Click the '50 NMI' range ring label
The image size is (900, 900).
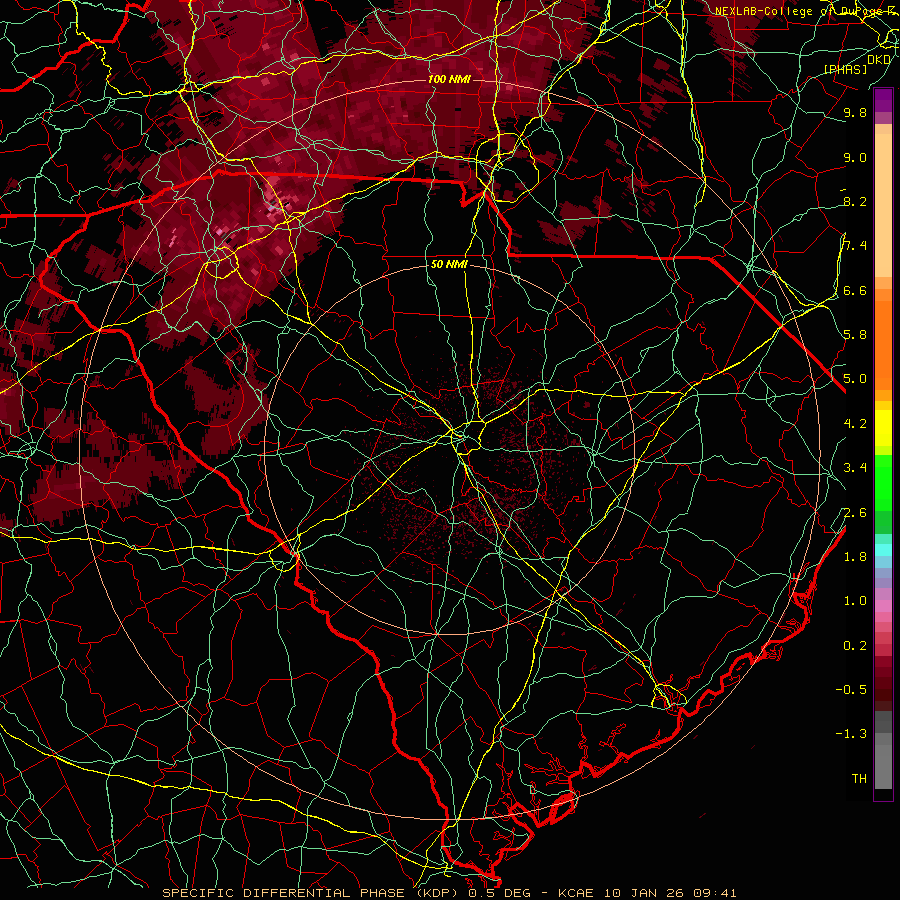pyautogui.click(x=449, y=265)
